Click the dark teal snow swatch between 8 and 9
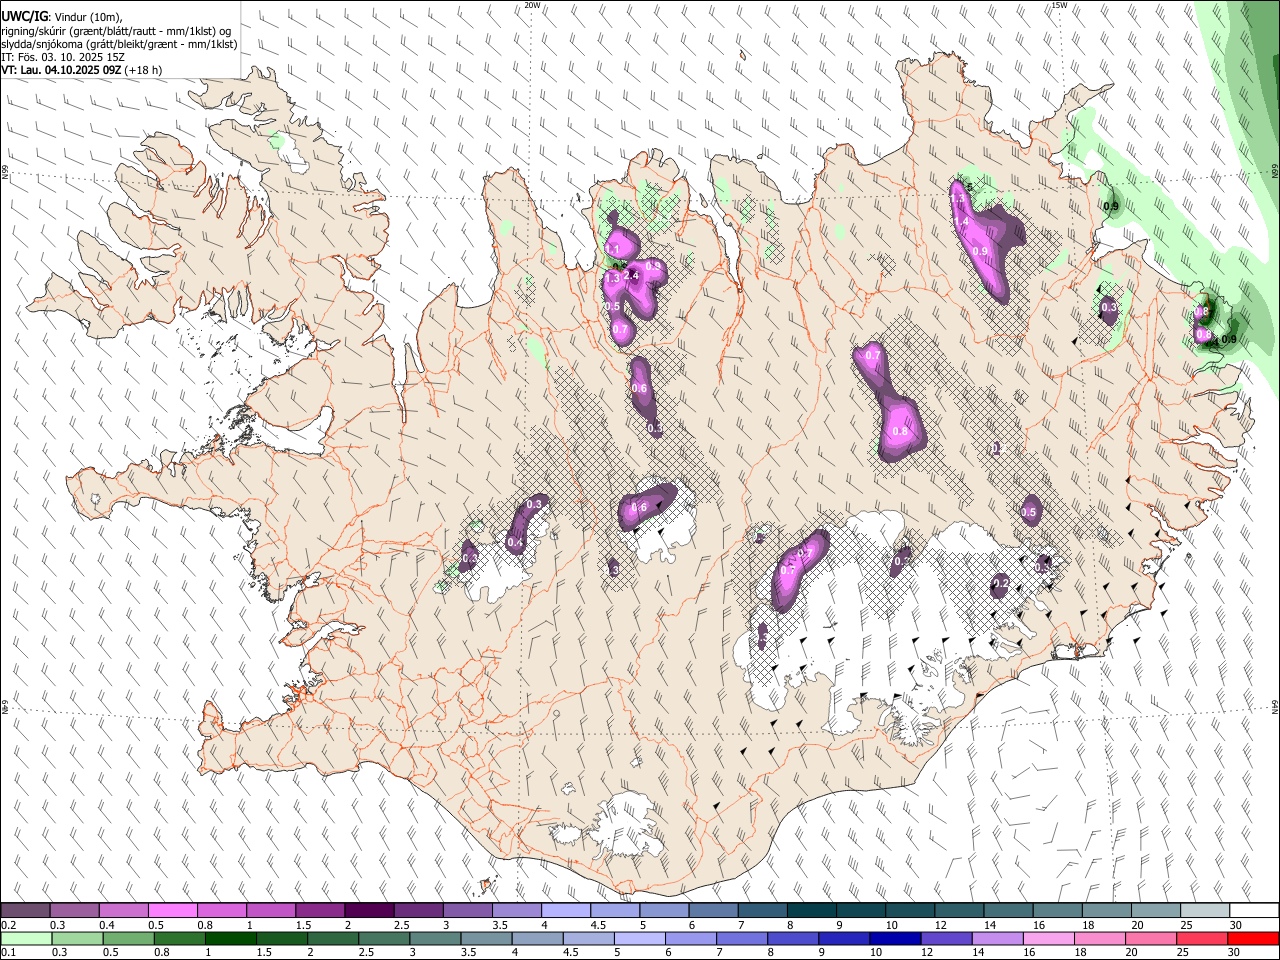1280x960 pixels. pos(812,911)
